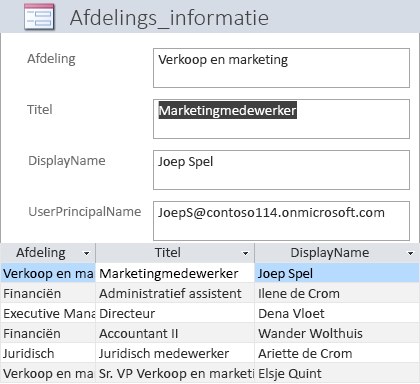420x384 pixels.
Task: Click the Executive Mana cell
Action: point(48,313)
